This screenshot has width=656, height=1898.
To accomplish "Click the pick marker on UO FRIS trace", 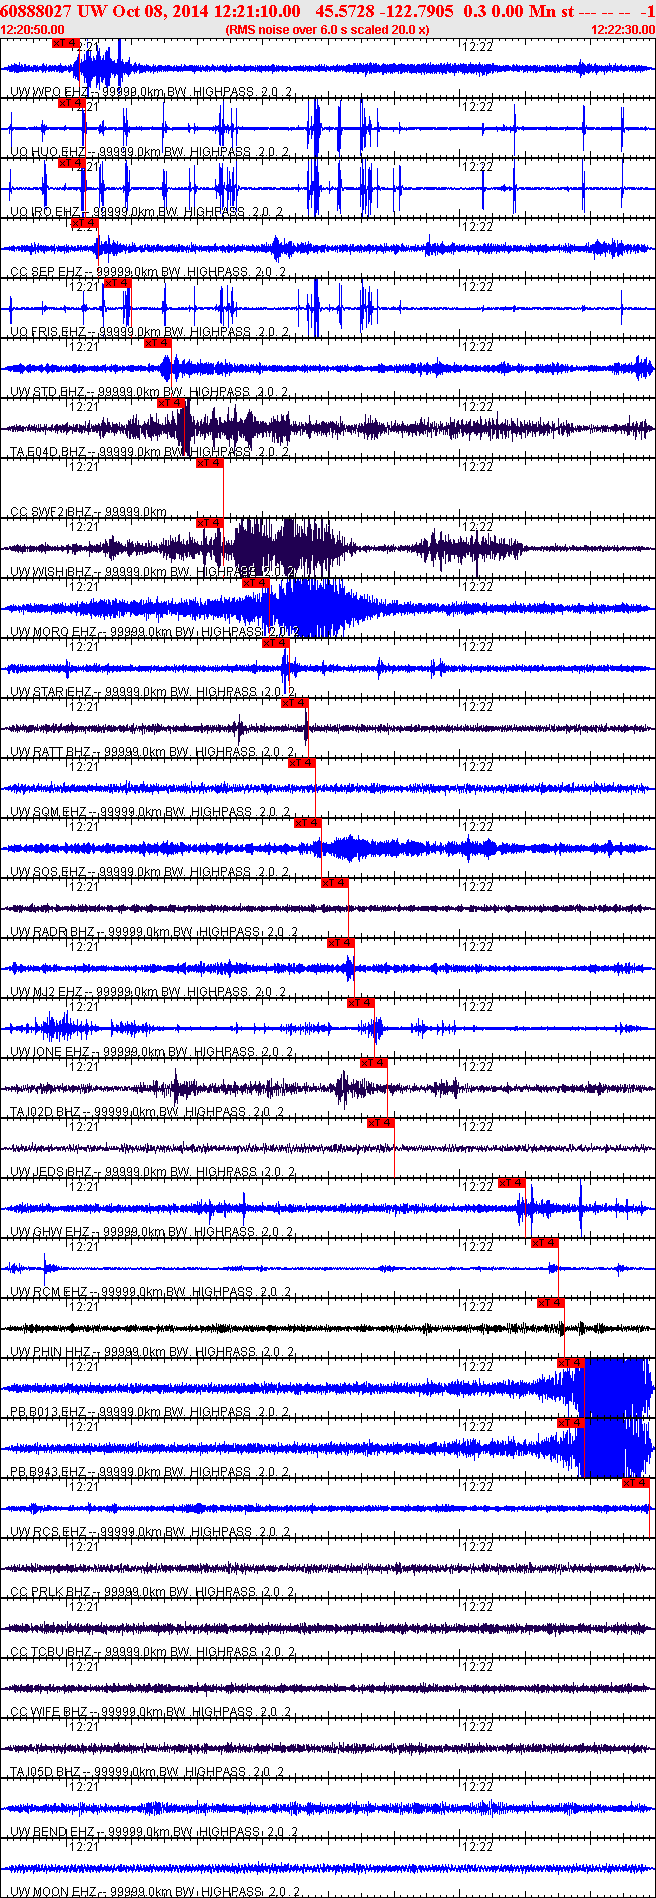I will pyautogui.click(x=117, y=283).
